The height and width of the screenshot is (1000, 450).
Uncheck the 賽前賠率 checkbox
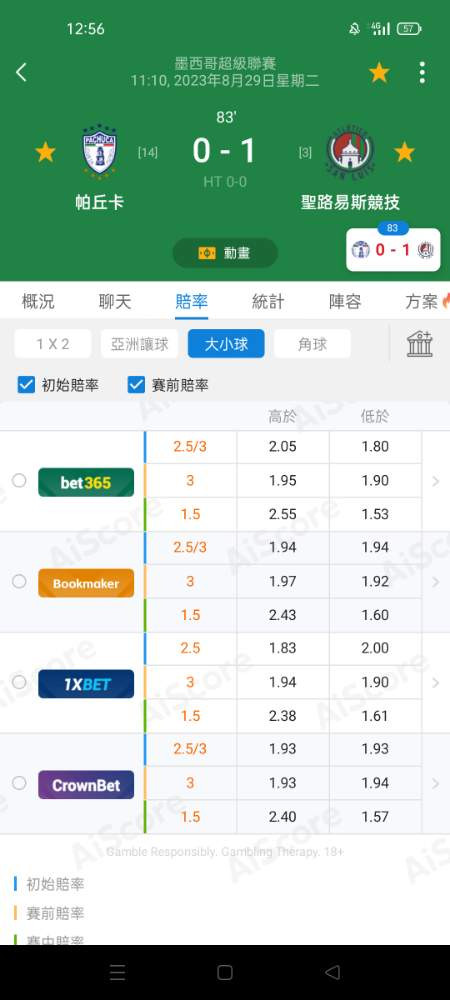coord(136,385)
